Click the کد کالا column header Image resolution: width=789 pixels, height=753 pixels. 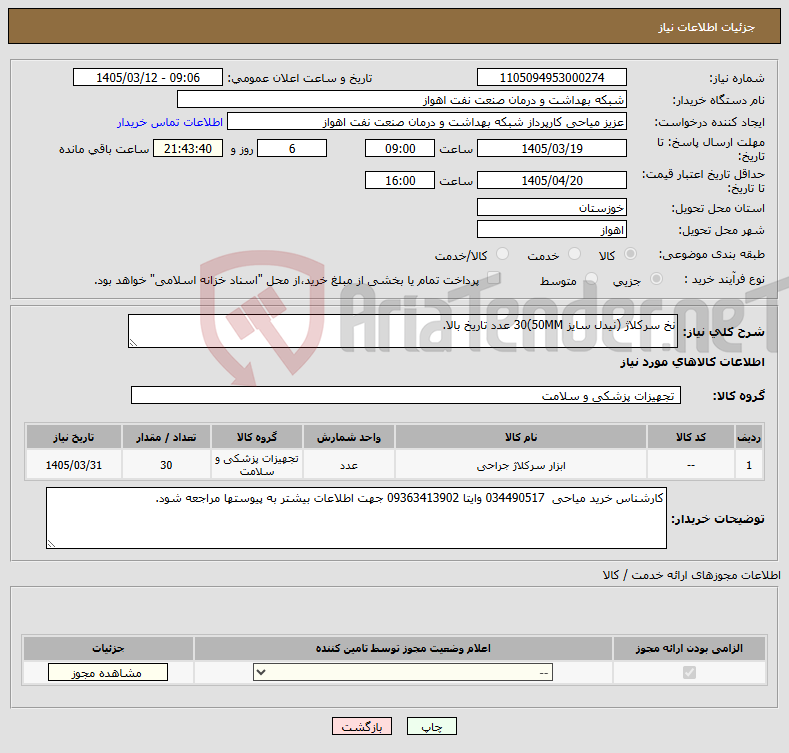690,437
